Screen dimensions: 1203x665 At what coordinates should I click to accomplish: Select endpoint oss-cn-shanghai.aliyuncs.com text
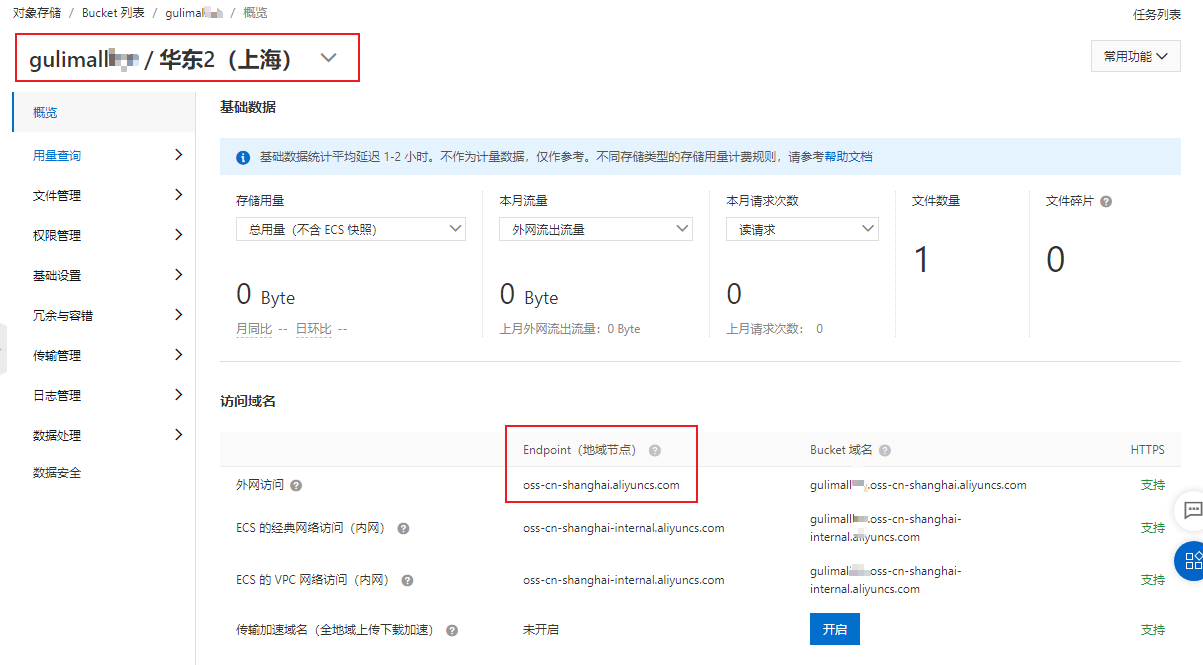(x=601, y=485)
